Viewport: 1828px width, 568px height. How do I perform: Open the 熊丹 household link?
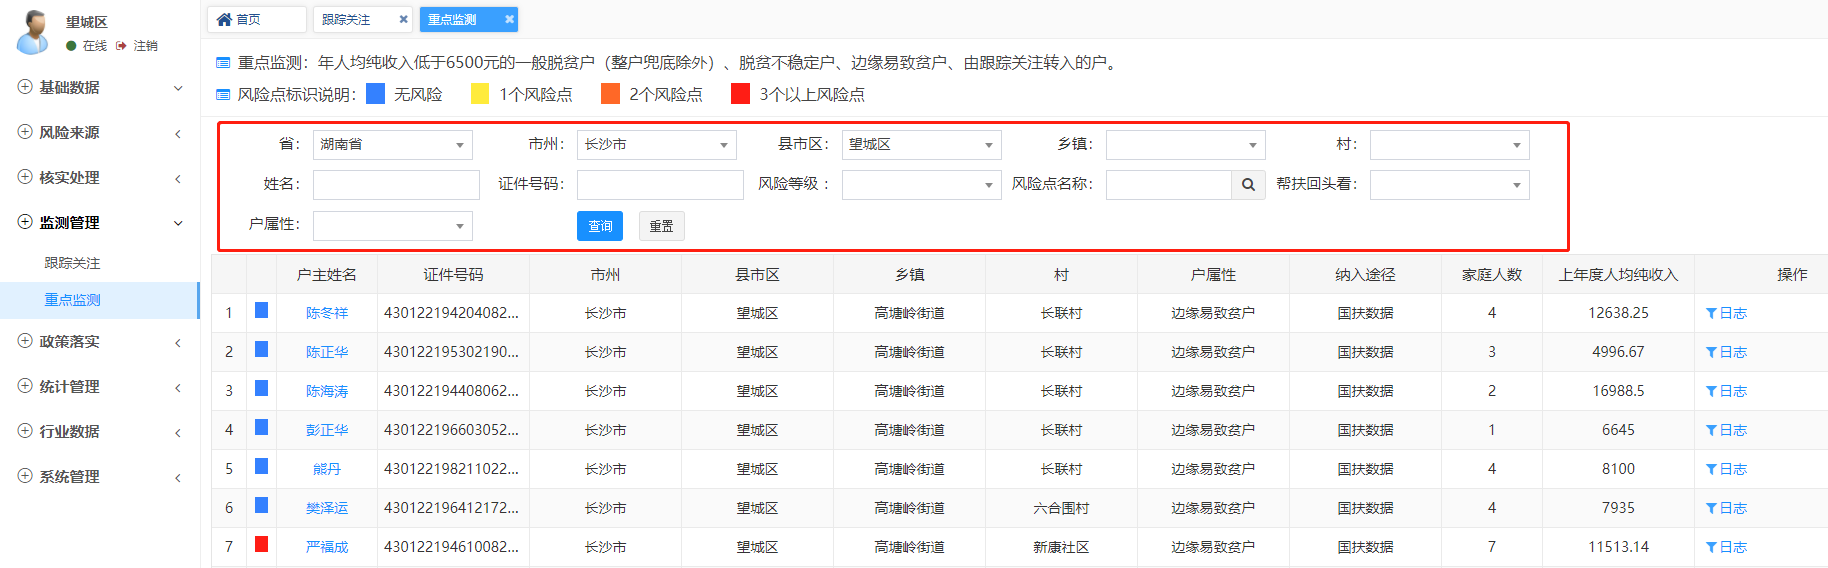(x=327, y=470)
